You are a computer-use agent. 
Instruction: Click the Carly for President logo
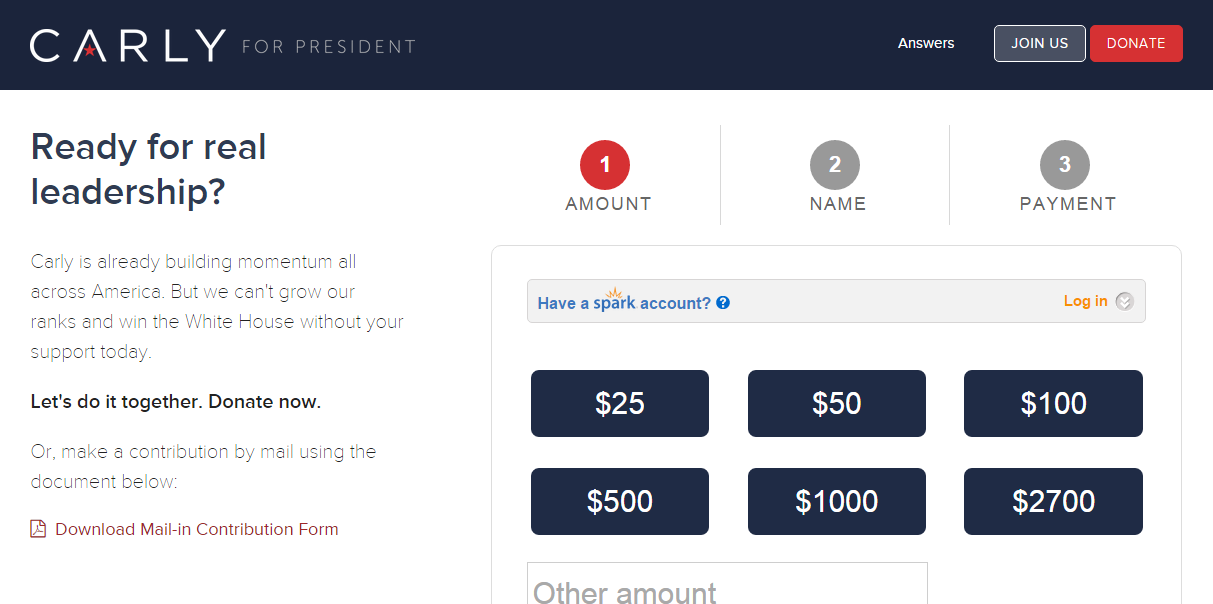[222, 45]
